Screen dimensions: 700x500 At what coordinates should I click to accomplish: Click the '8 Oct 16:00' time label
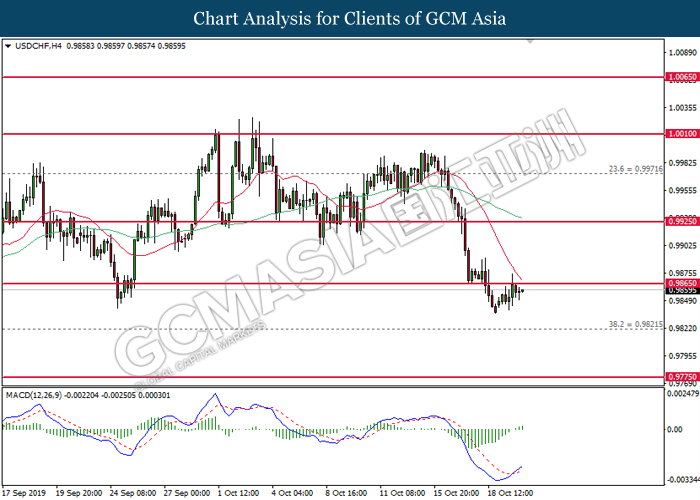pos(347,493)
